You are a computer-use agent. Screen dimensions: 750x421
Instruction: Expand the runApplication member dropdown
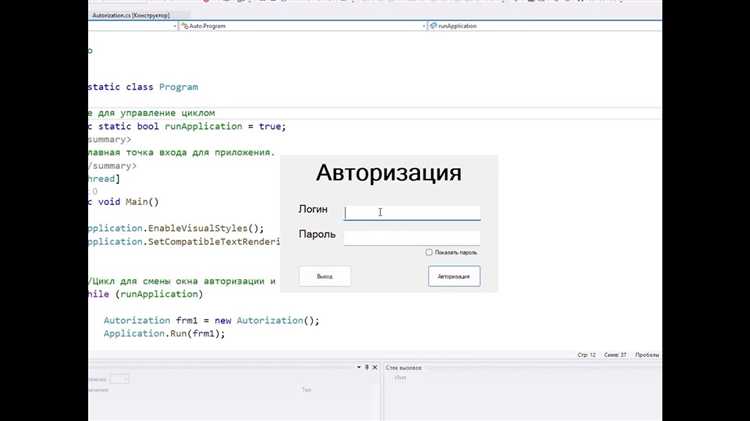tap(656, 25)
